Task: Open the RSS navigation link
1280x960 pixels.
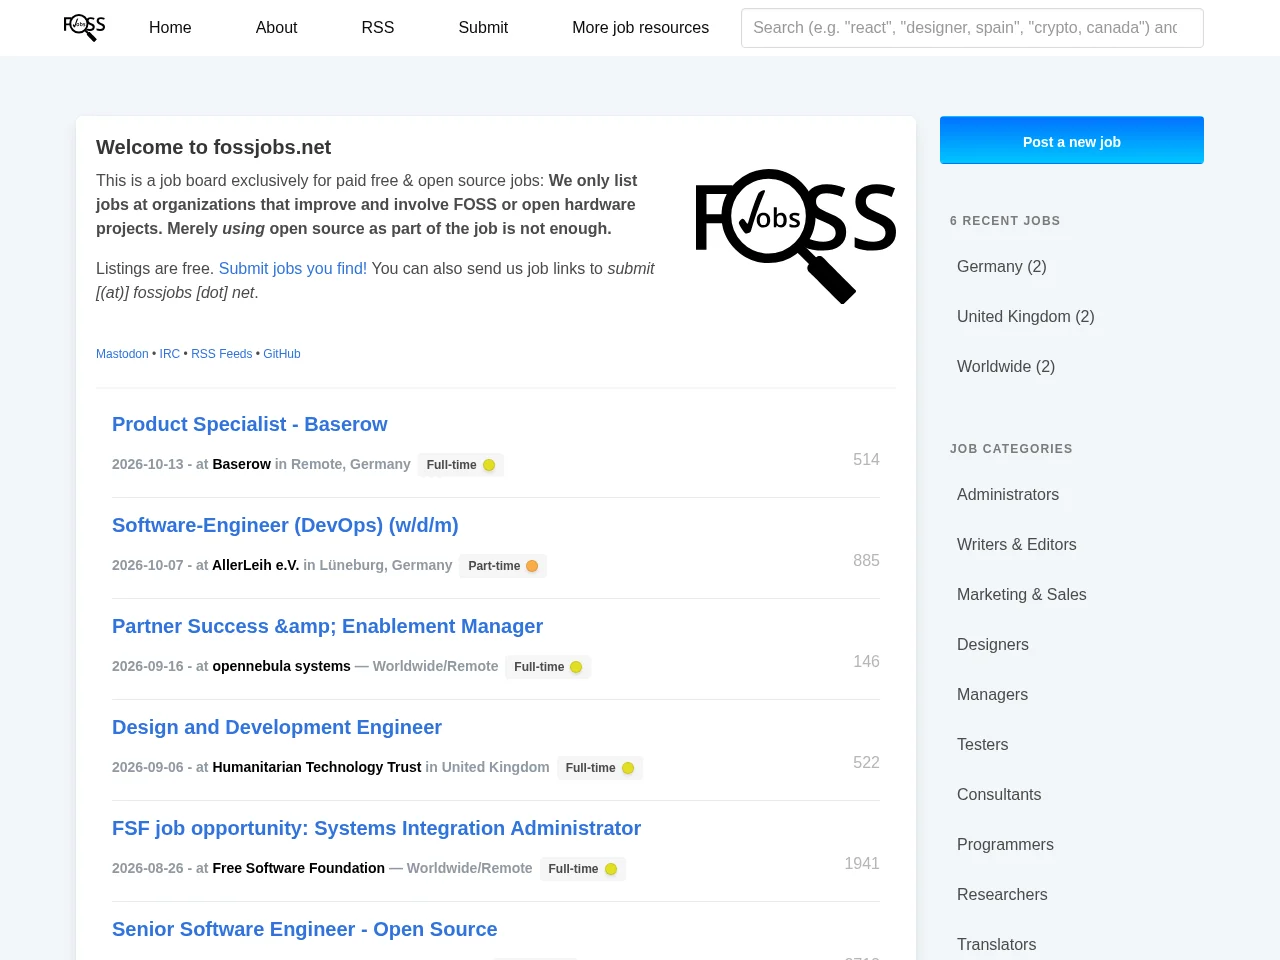Action: 378,28
